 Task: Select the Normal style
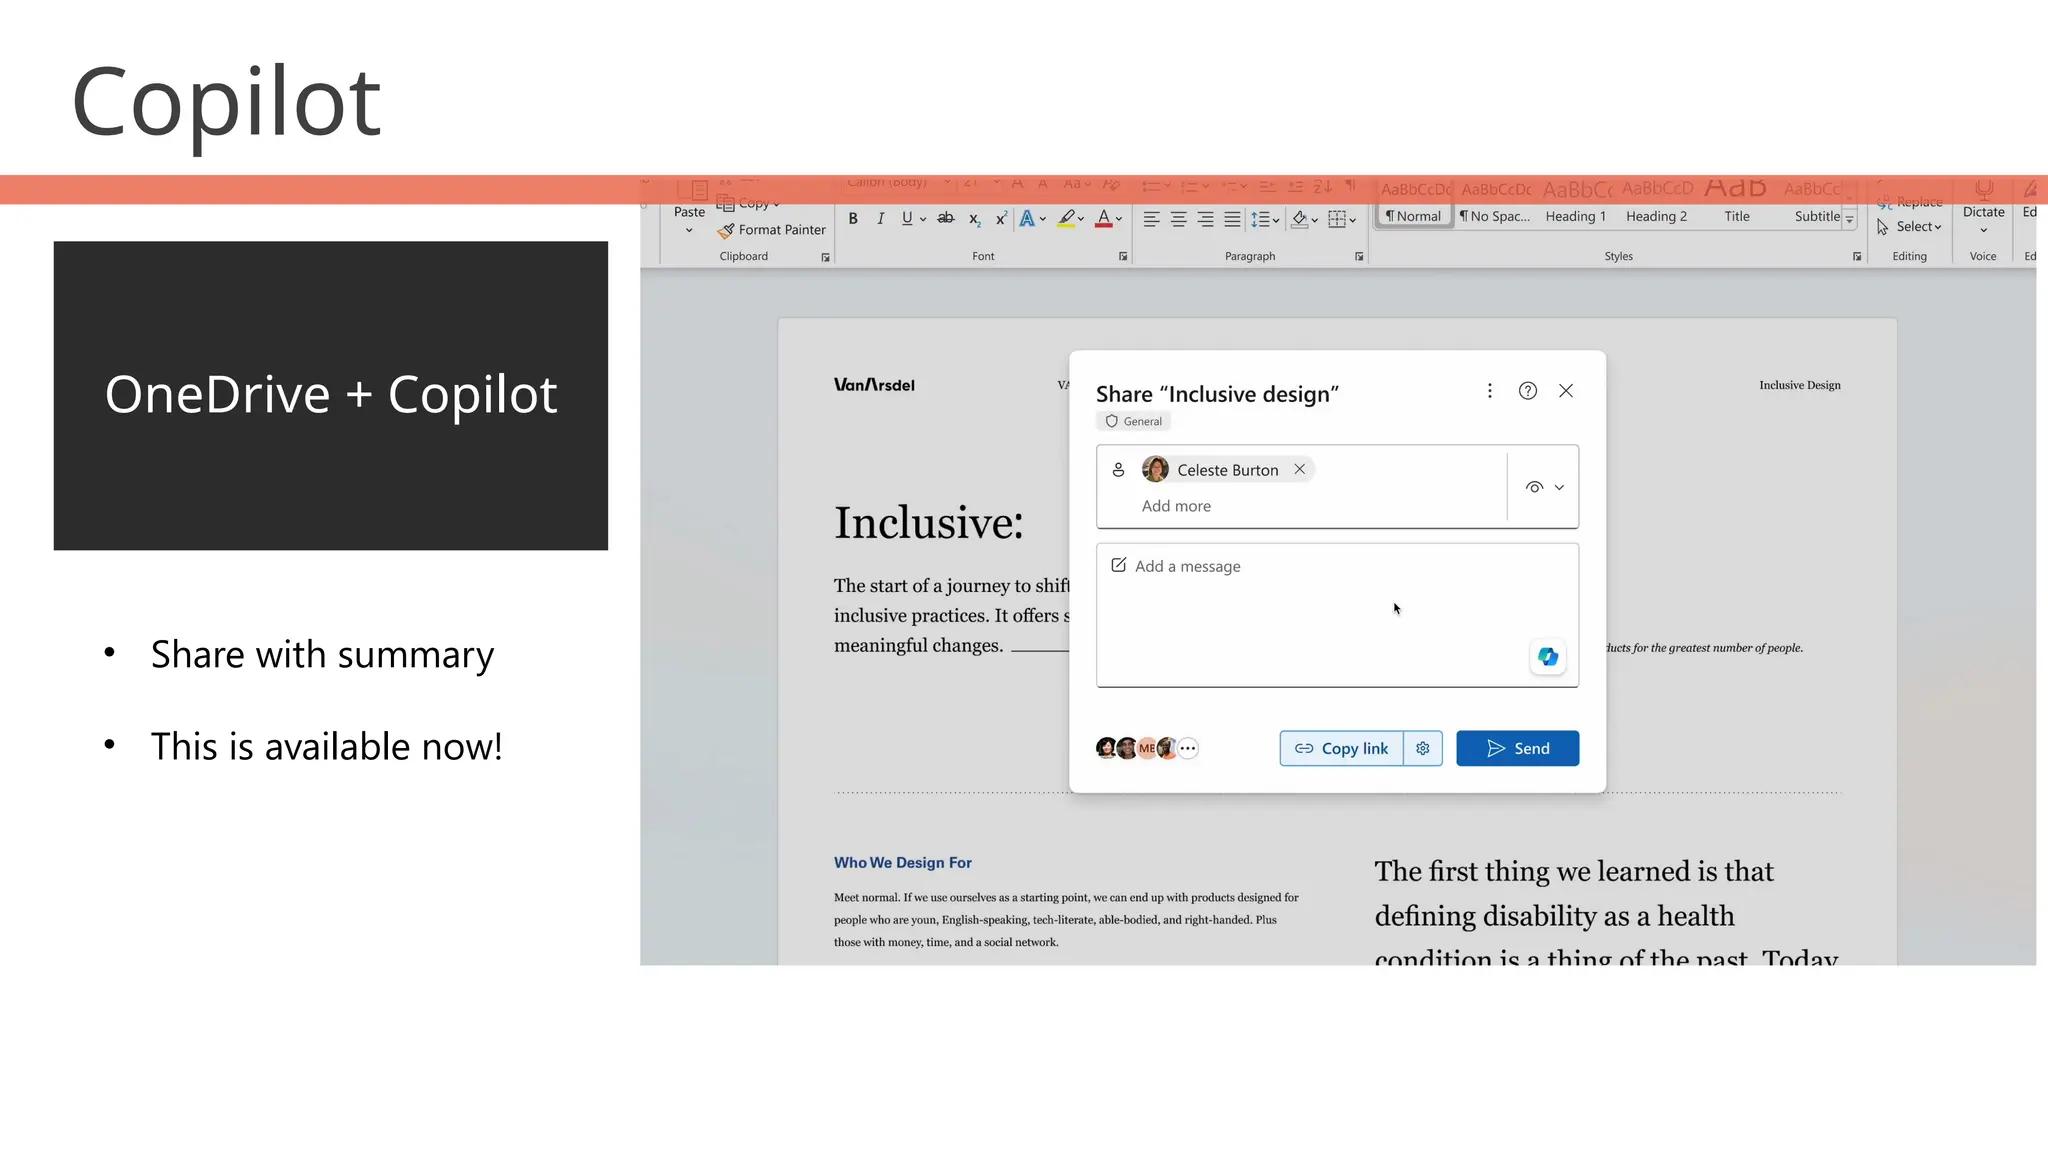pos(1414,204)
